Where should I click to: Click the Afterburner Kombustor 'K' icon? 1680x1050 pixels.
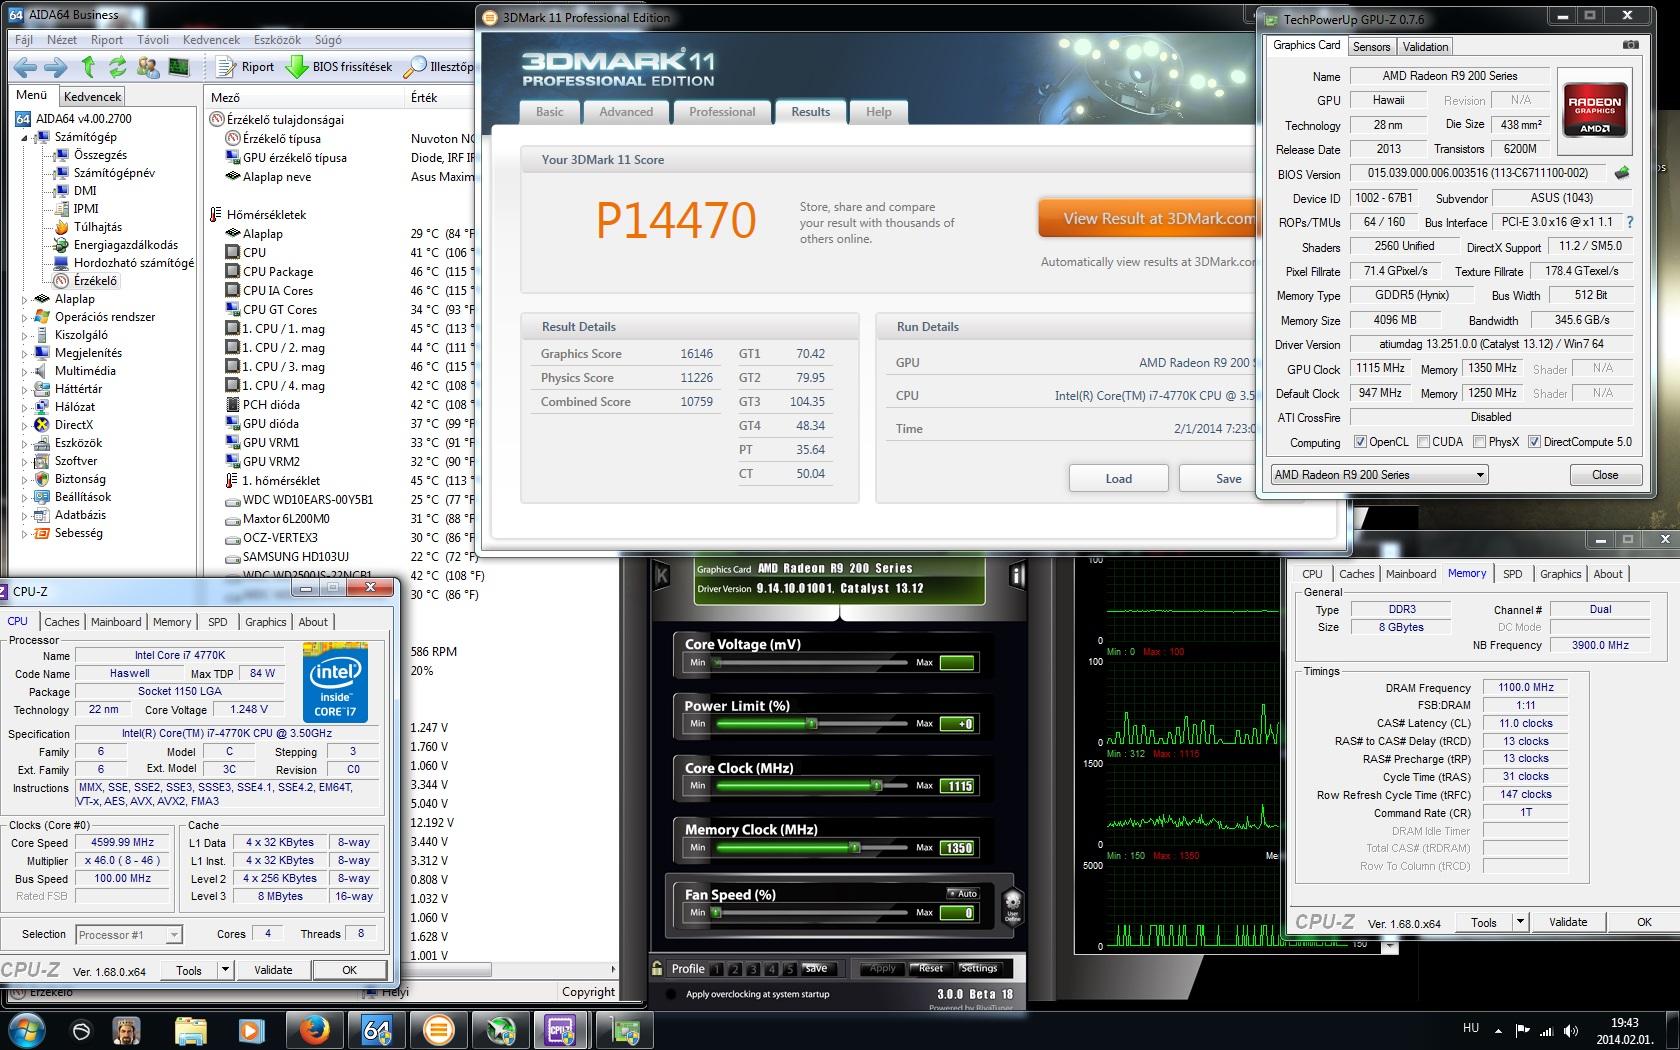pyautogui.click(x=662, y=575)
